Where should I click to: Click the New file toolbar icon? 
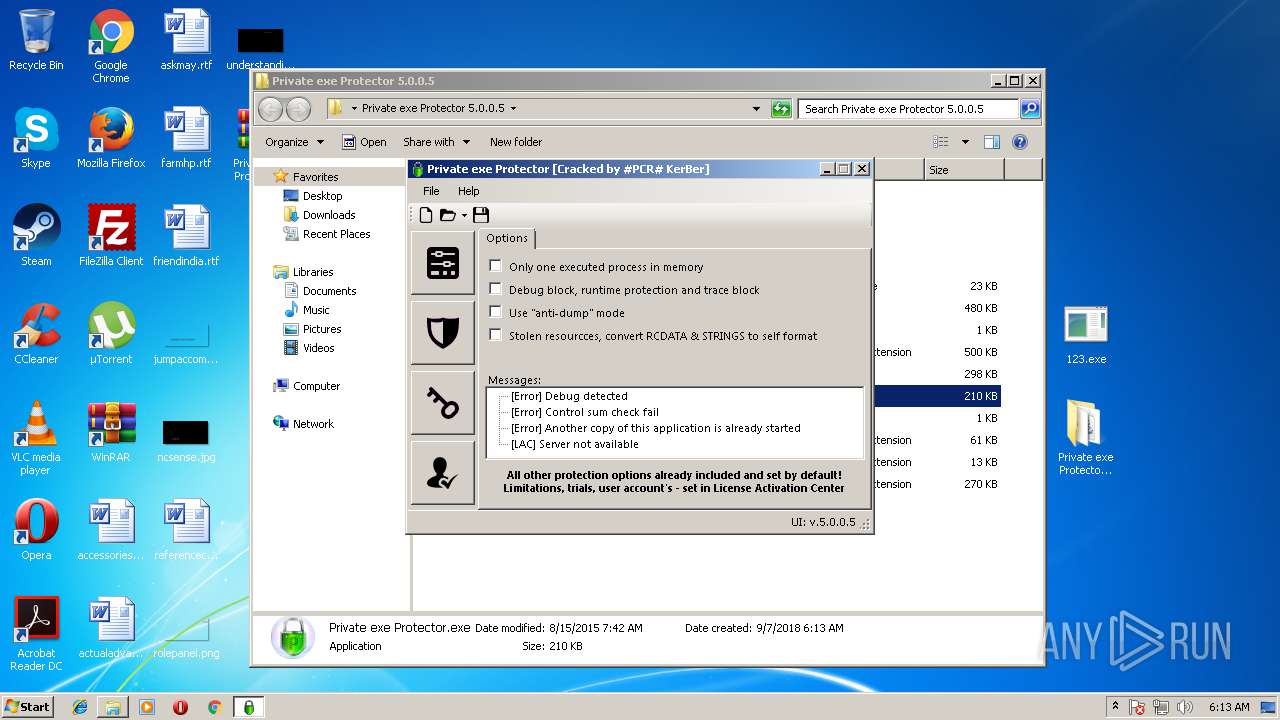tap(426, 215)
